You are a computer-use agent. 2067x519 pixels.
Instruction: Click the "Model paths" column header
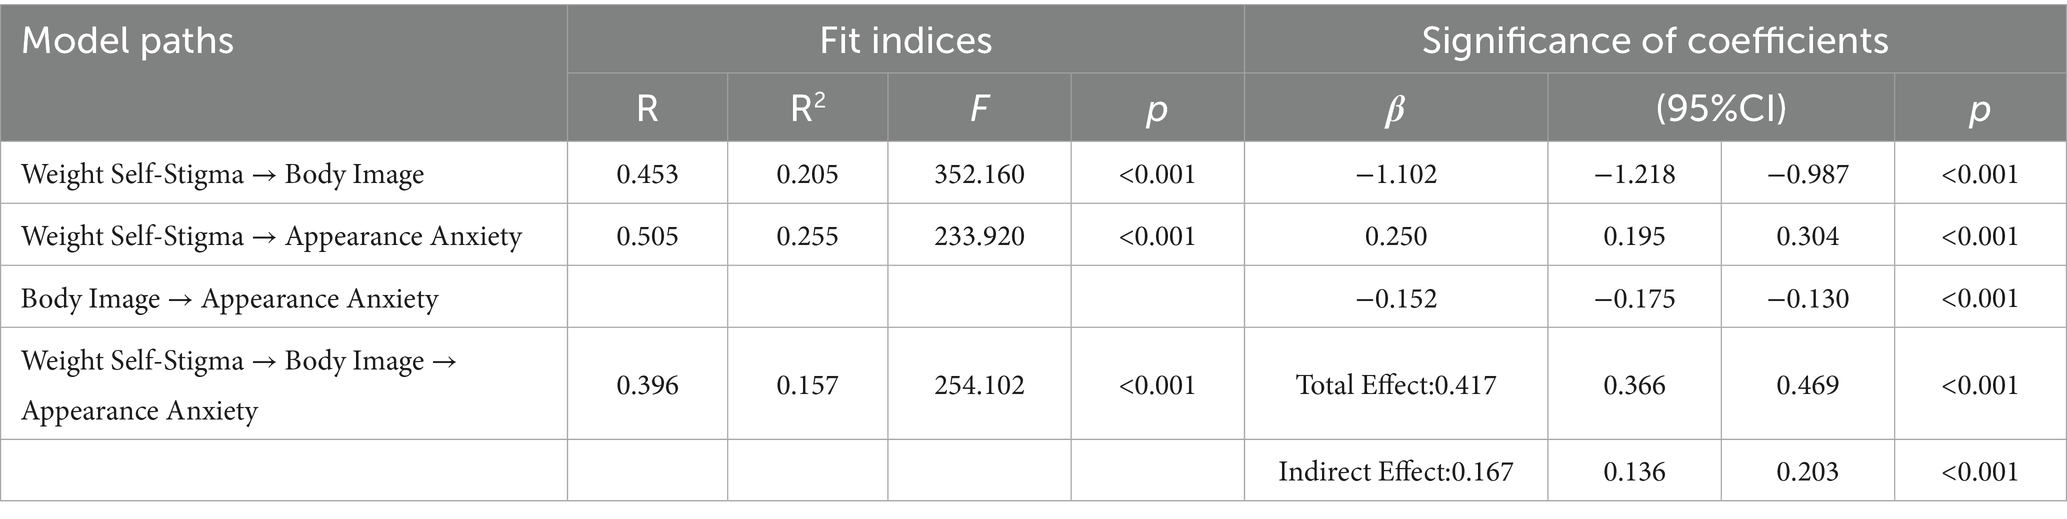click(128, 41)
